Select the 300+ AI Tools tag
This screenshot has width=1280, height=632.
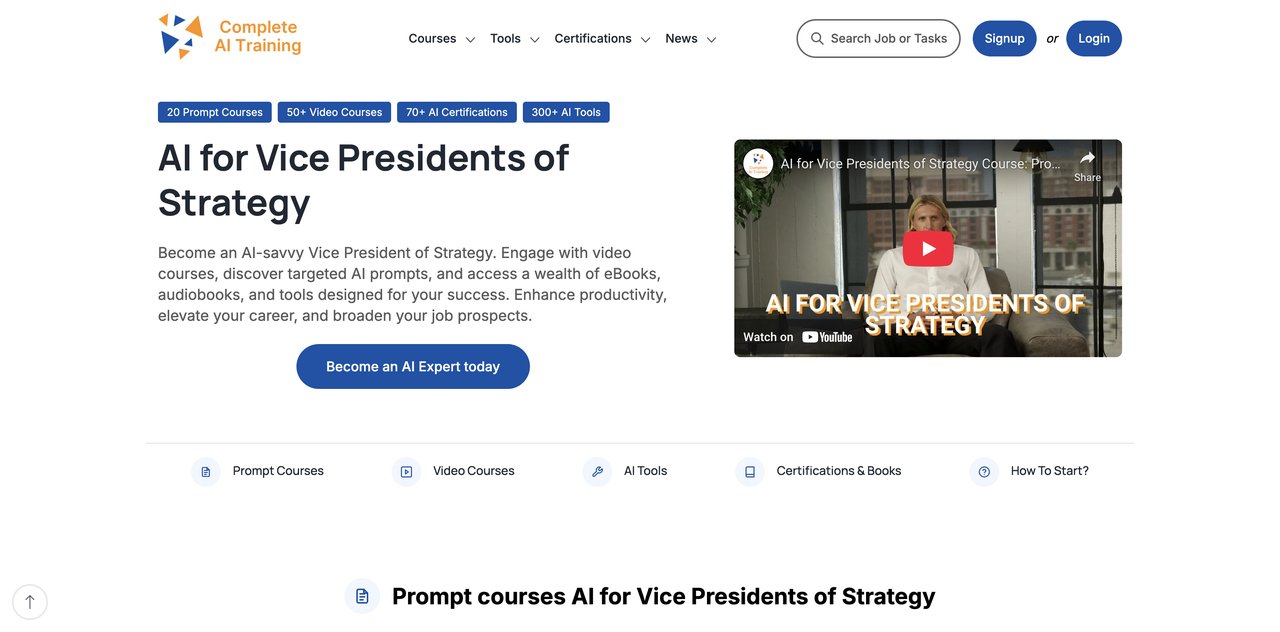[x=566, y=112]
